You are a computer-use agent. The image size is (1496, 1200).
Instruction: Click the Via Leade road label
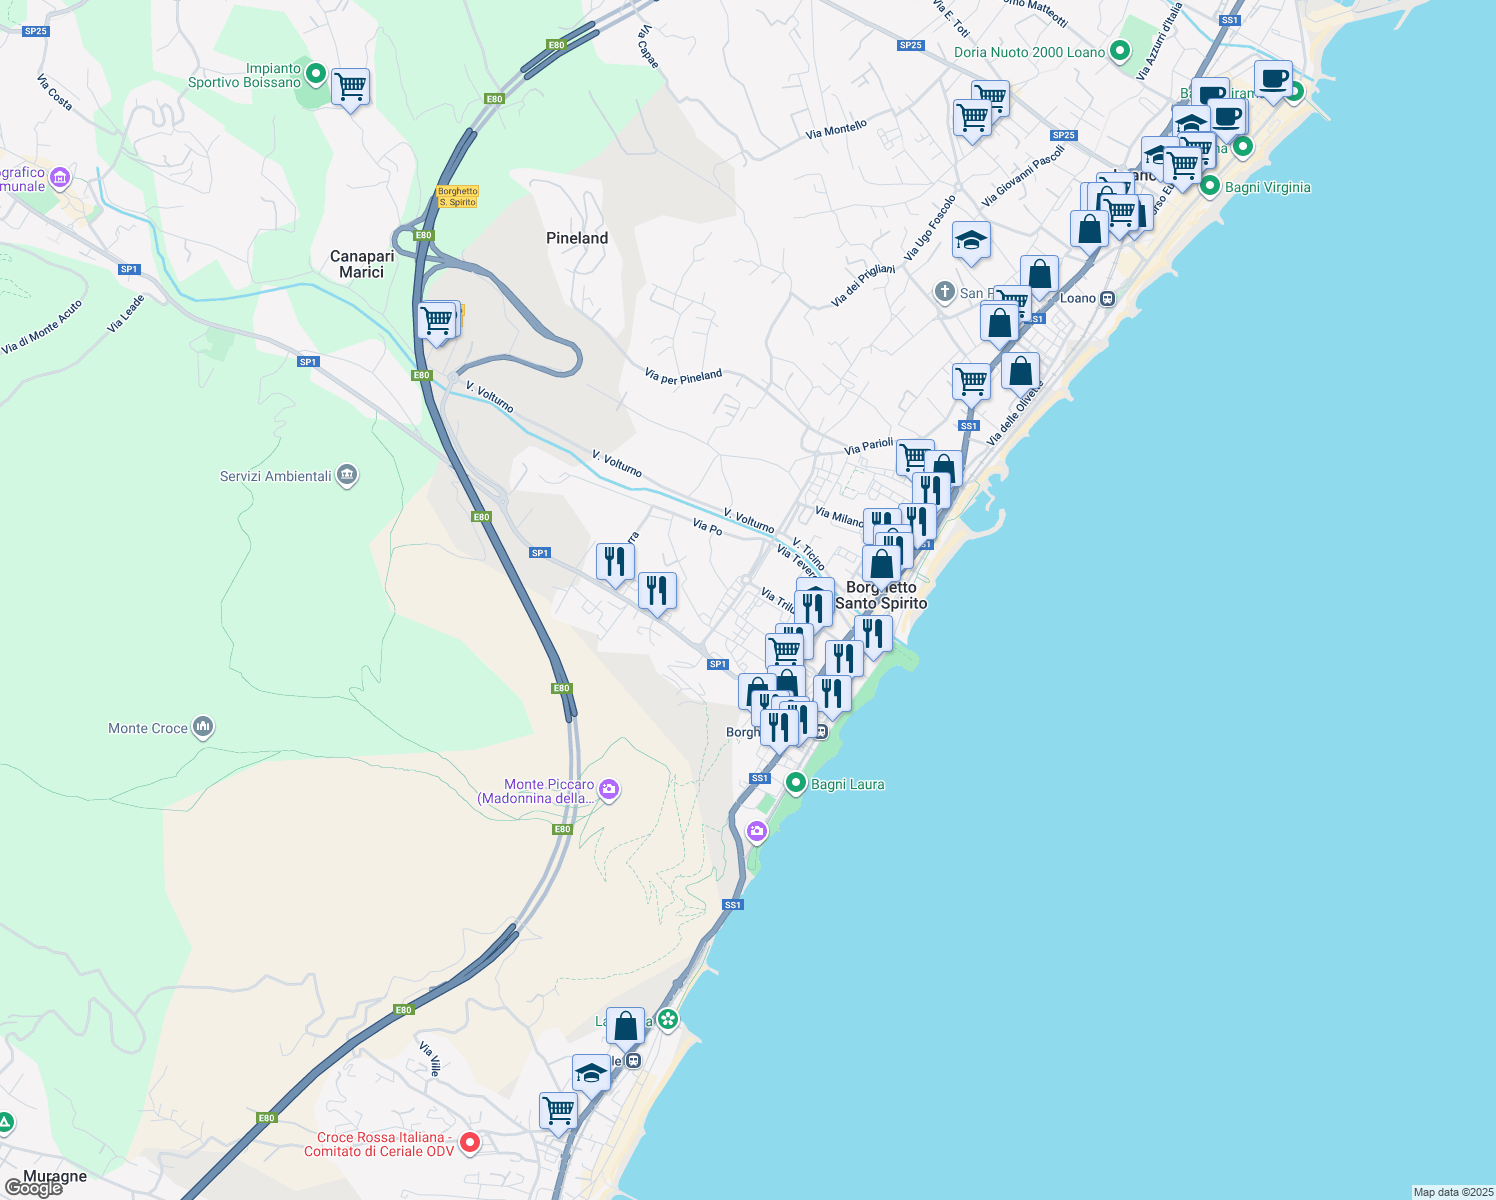point(126,313)
